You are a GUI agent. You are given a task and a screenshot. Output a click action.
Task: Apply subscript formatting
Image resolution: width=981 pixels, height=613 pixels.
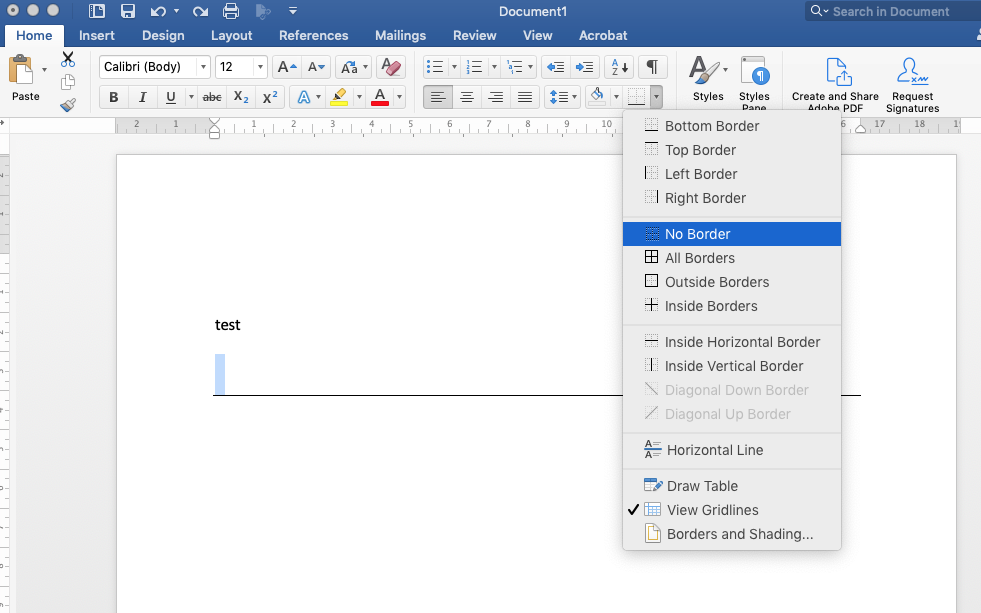241,97
